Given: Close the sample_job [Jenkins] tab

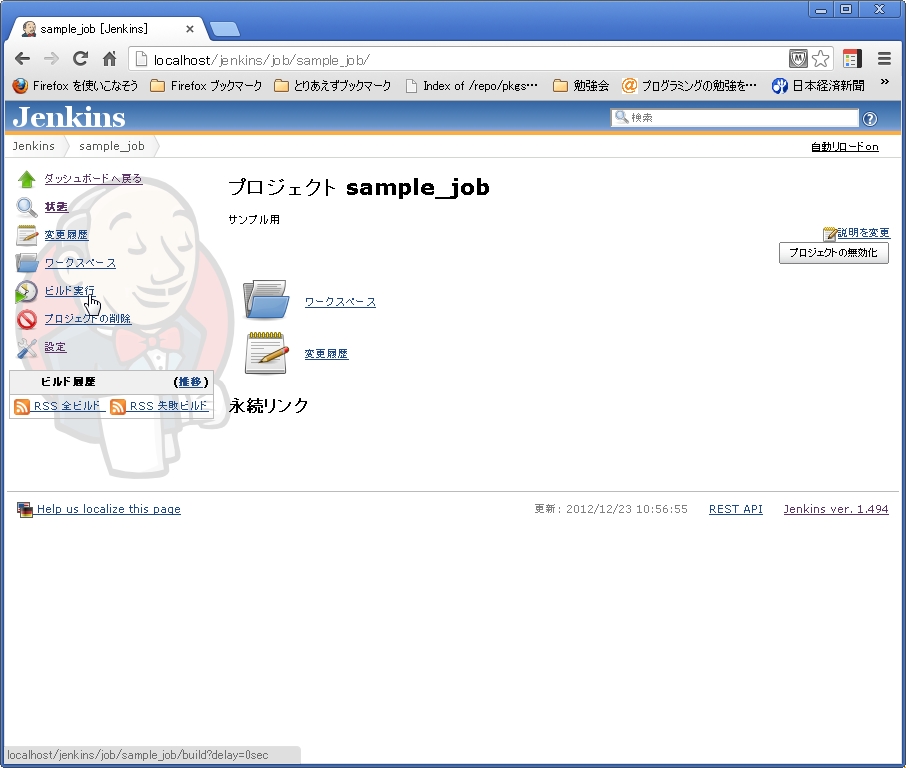Looking at the screenshot, I should 190,29.
